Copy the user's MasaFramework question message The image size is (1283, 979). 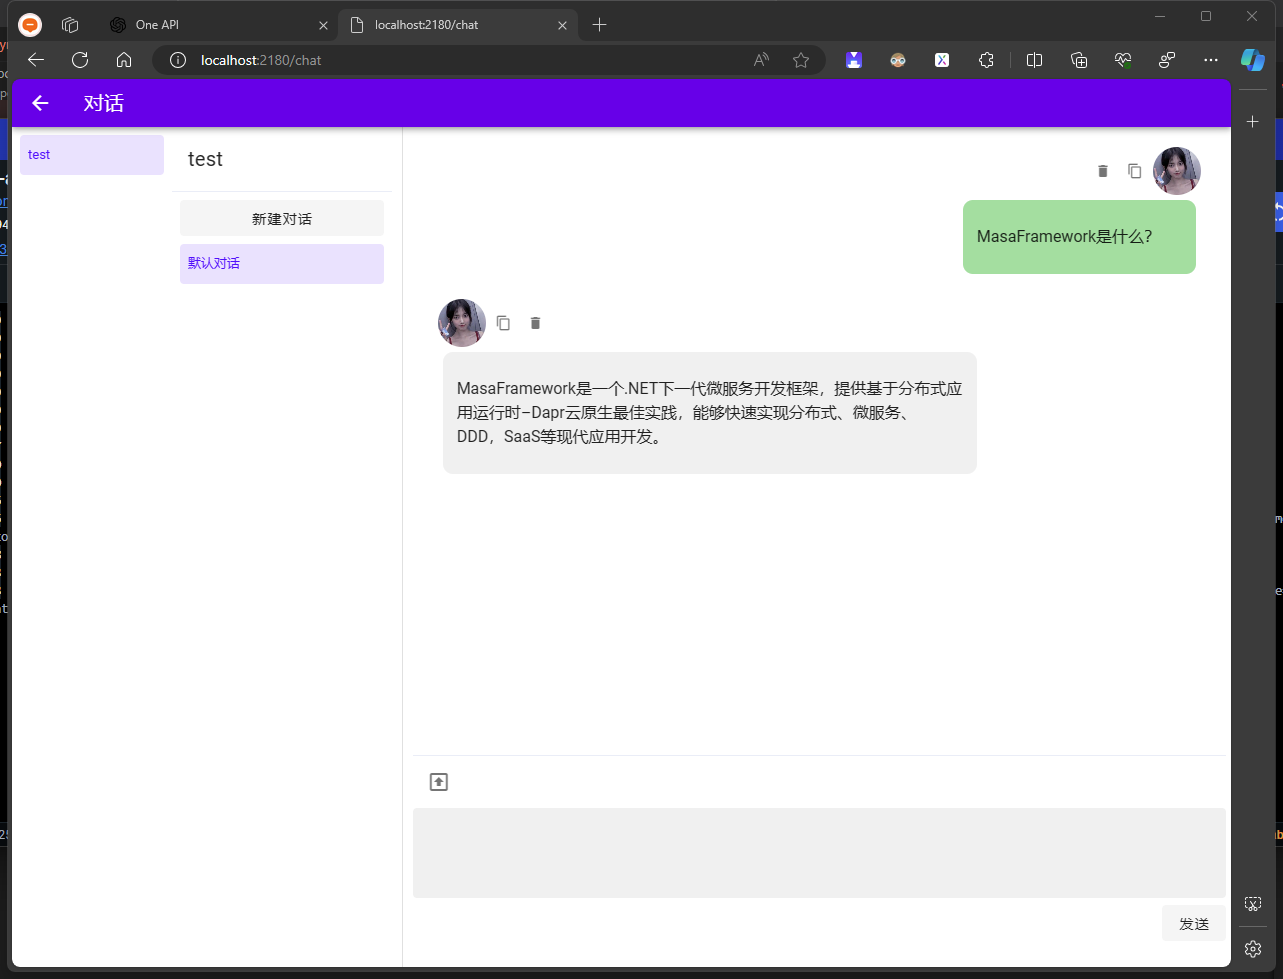pyautogui.click(x=1135, y=171)
